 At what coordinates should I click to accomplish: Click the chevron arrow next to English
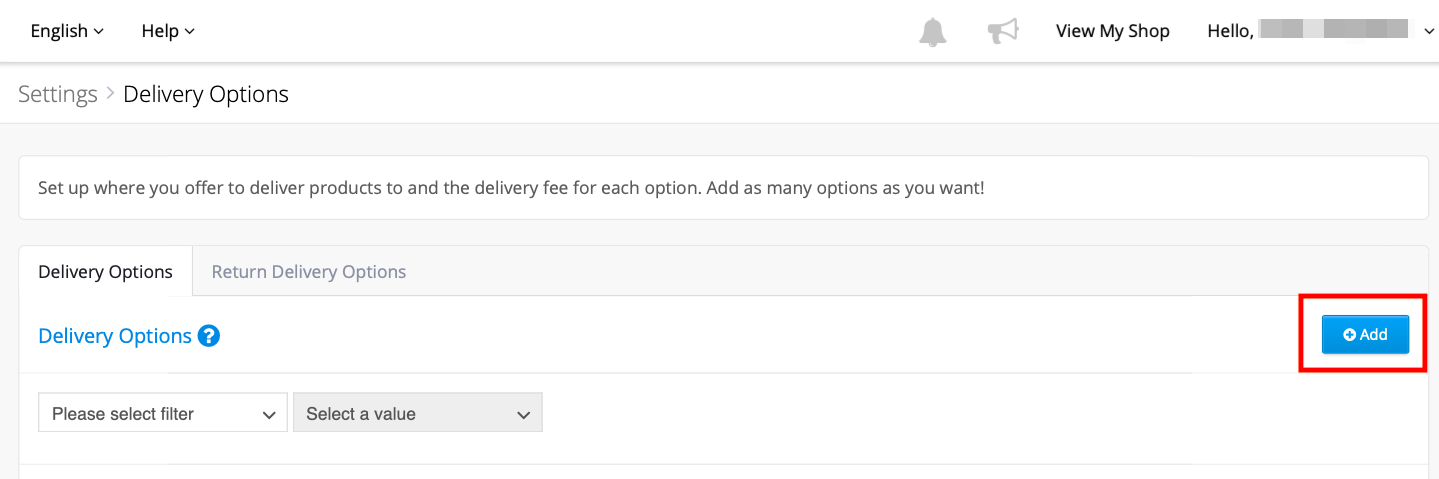tap(99, 32)
